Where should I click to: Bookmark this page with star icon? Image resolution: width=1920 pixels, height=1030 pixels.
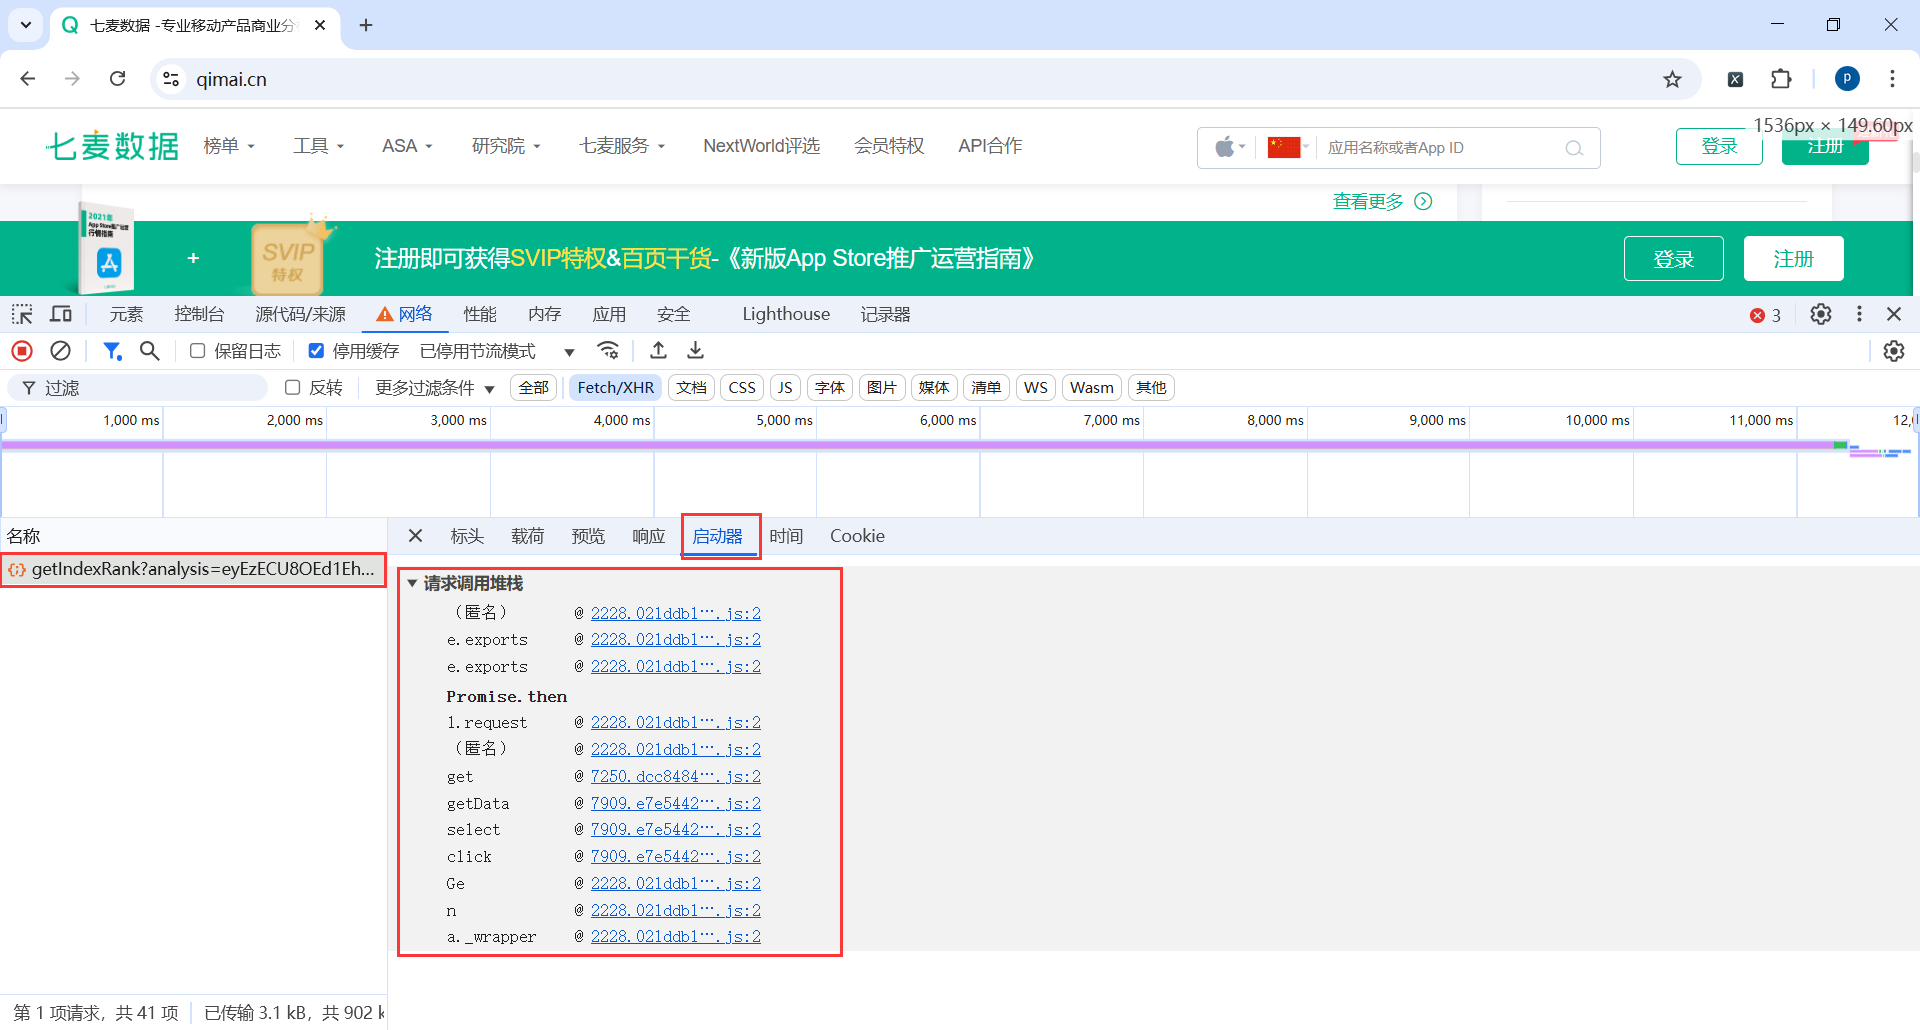(1672, 79)
